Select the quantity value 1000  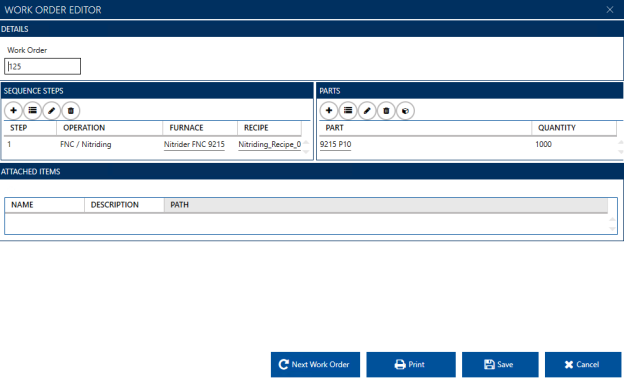pyautogui.click(x=543, y=144)
